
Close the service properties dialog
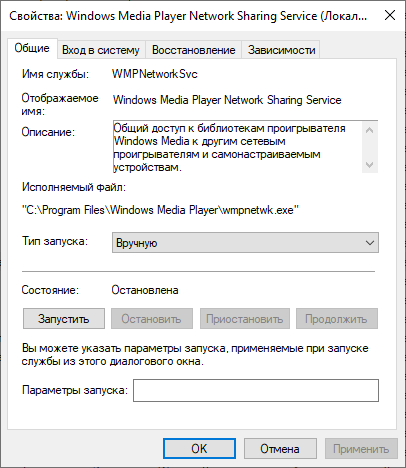[390, 15]
